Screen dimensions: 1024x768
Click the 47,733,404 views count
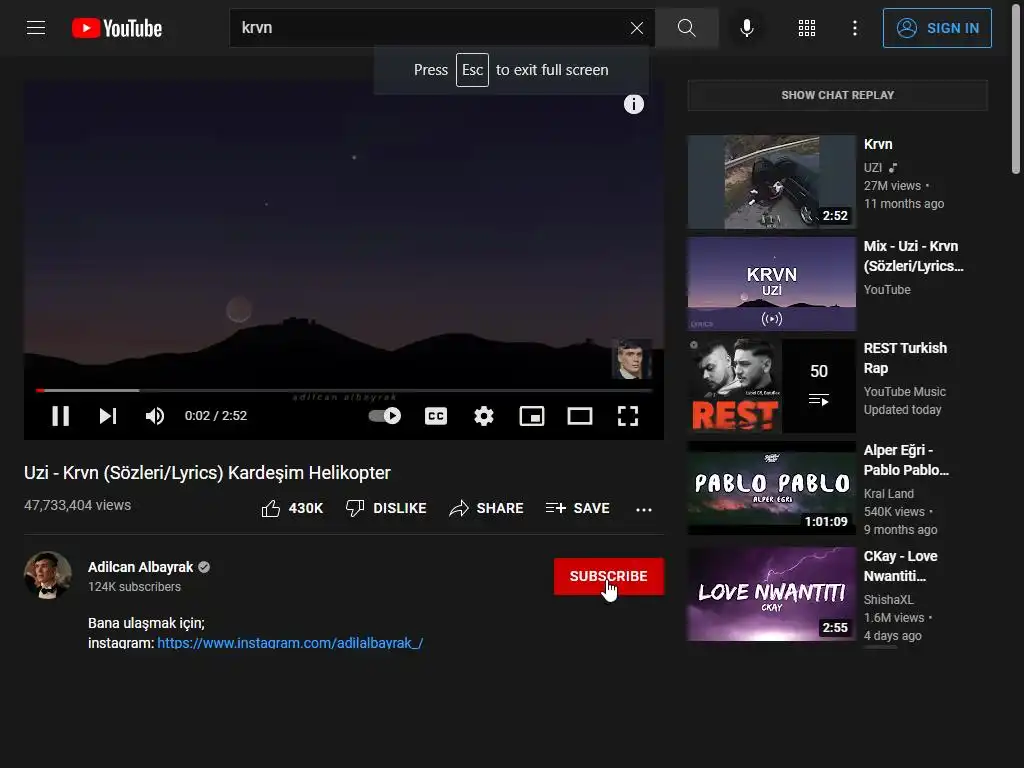pyautogui.click(x=78, y=505)
